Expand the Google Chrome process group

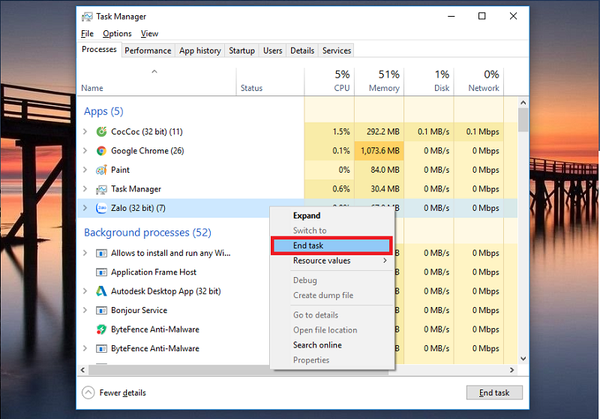point(85,151)
